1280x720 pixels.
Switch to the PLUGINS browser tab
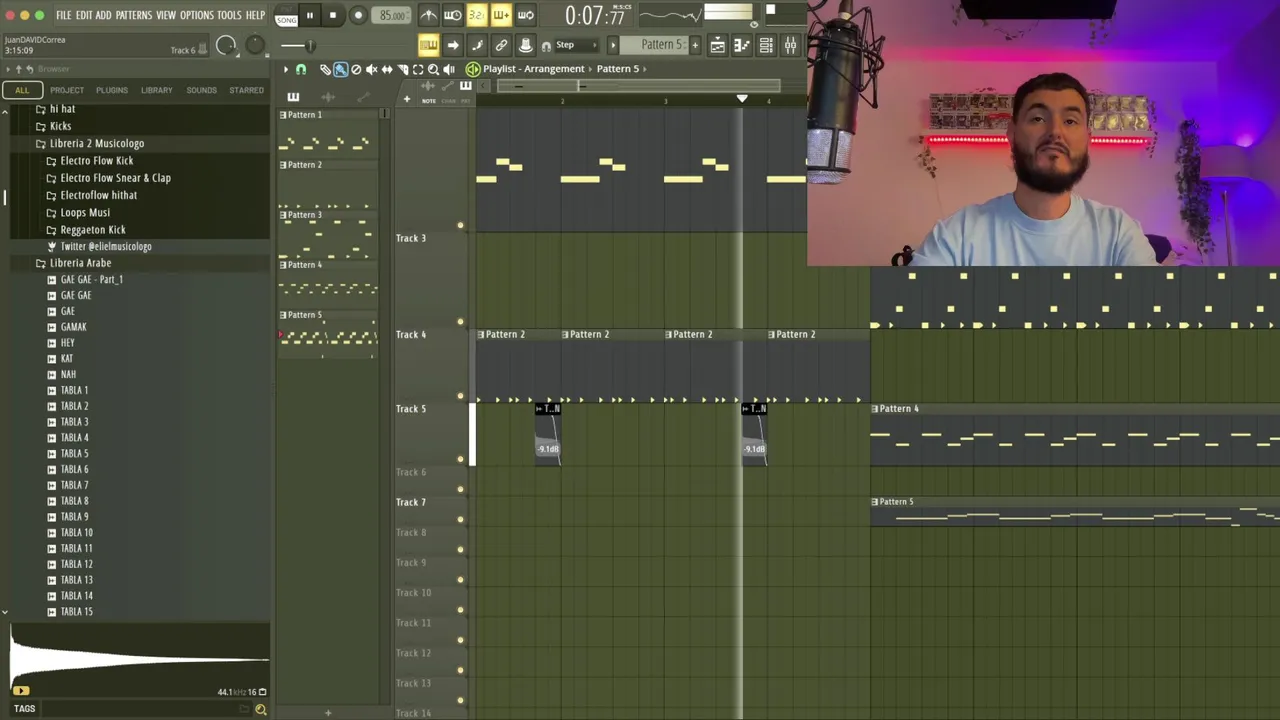point(111,90)
